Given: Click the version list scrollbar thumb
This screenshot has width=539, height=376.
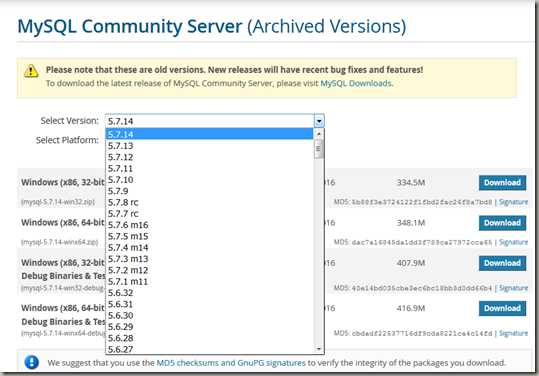Looking at the screenshot, I should click(x=319, y=149).
